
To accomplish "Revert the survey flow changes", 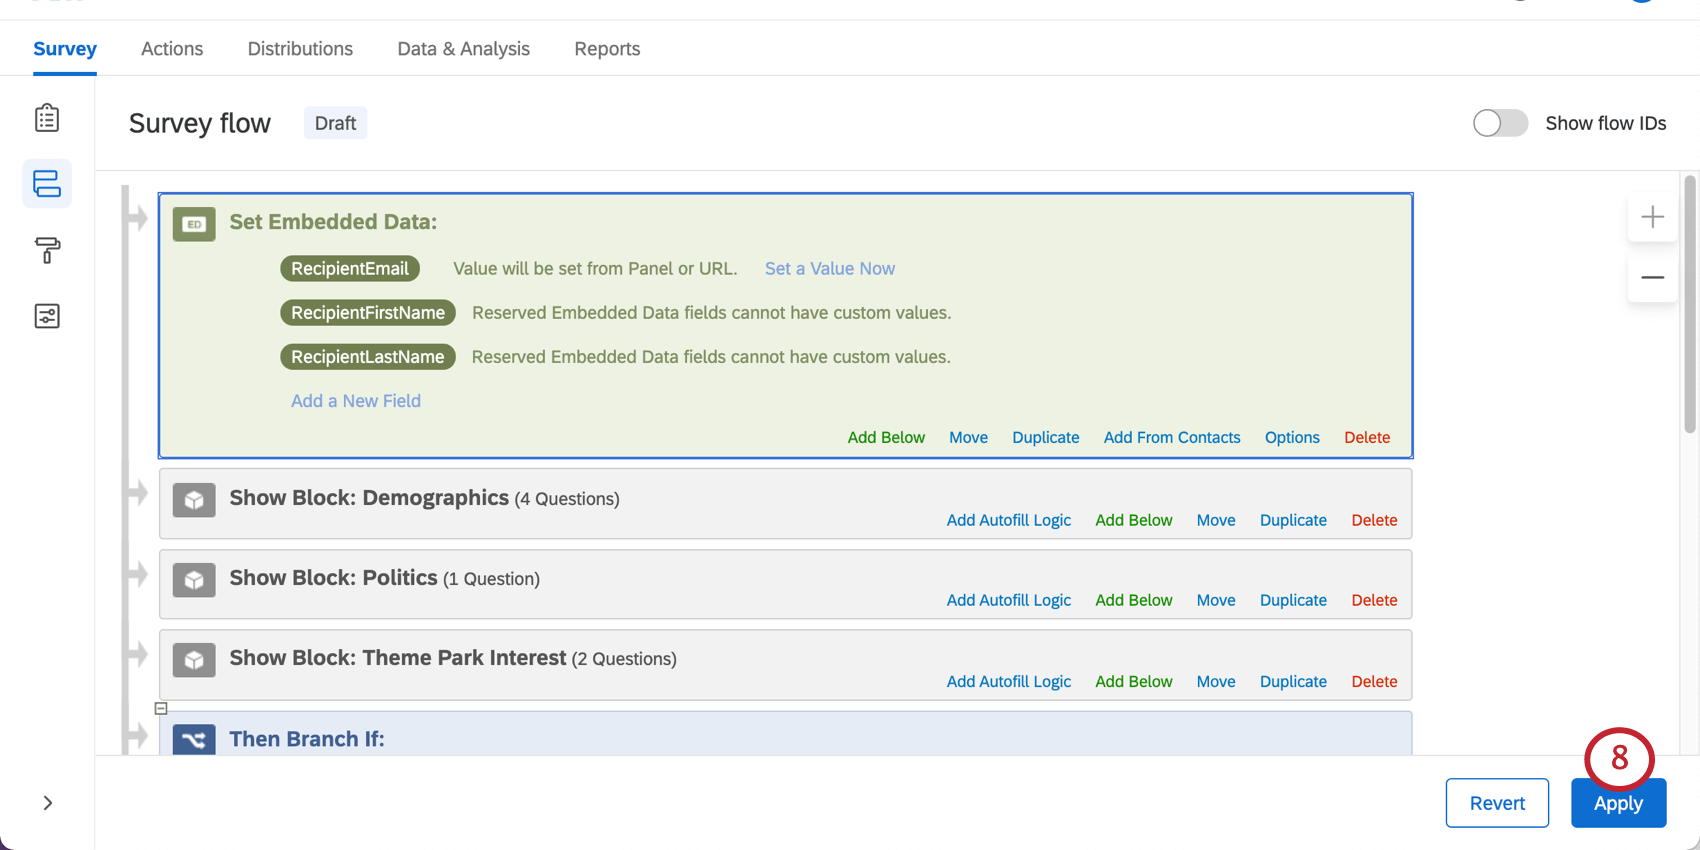I will tap(1497, 803).
